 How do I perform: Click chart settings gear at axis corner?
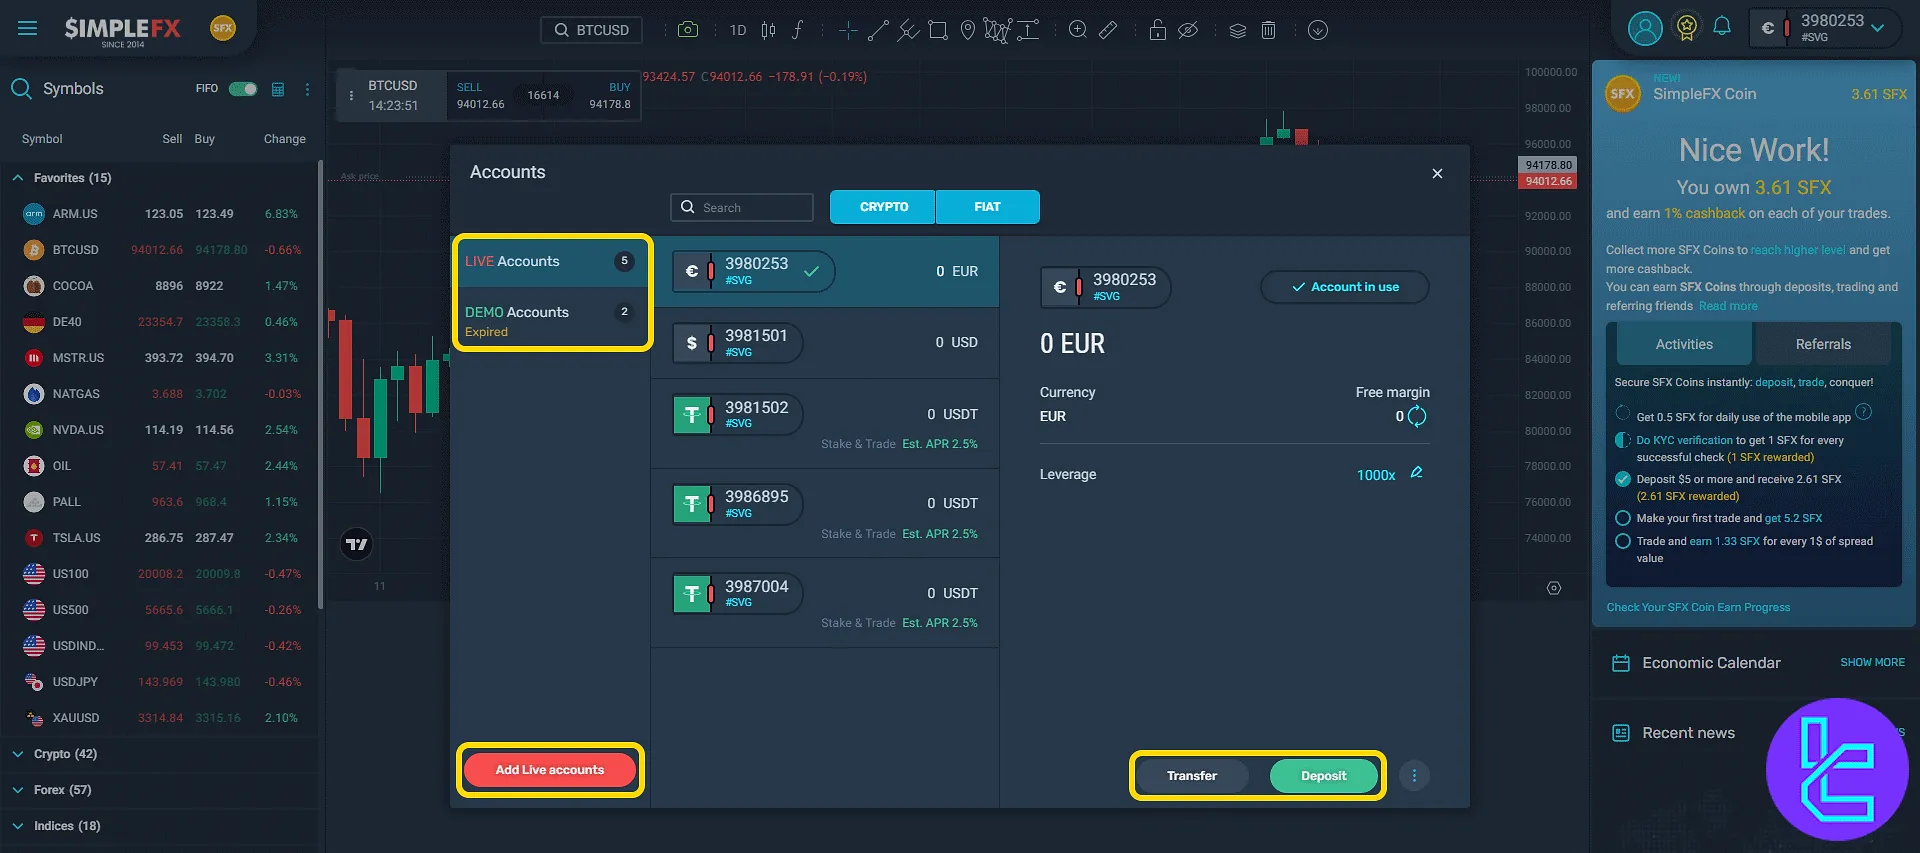click(1554, 588)
